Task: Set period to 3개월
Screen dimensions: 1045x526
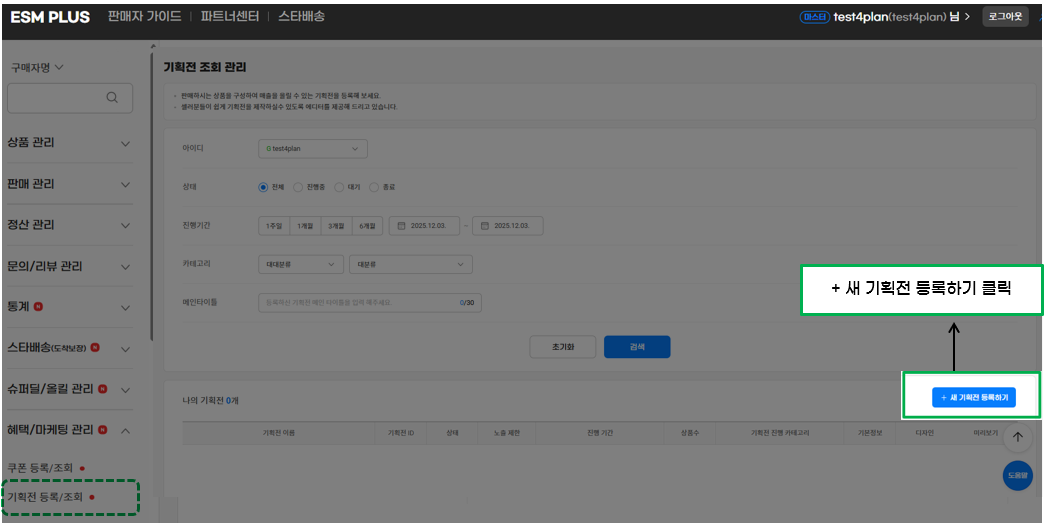Action: 337,226
